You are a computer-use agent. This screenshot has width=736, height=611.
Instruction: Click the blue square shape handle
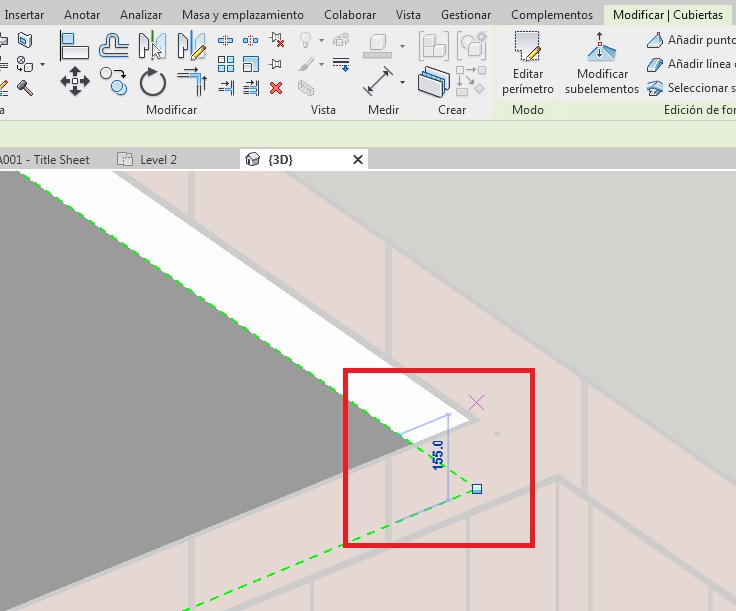pyautogui.click(x=477, y=489)
